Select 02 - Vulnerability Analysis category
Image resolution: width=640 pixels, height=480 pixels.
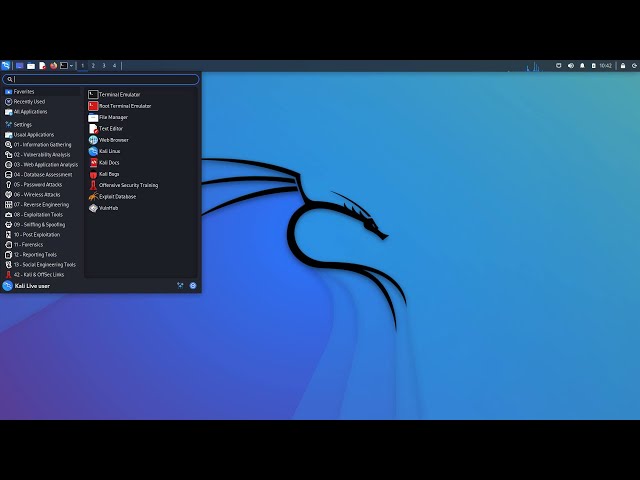click(x=42, y=155)
